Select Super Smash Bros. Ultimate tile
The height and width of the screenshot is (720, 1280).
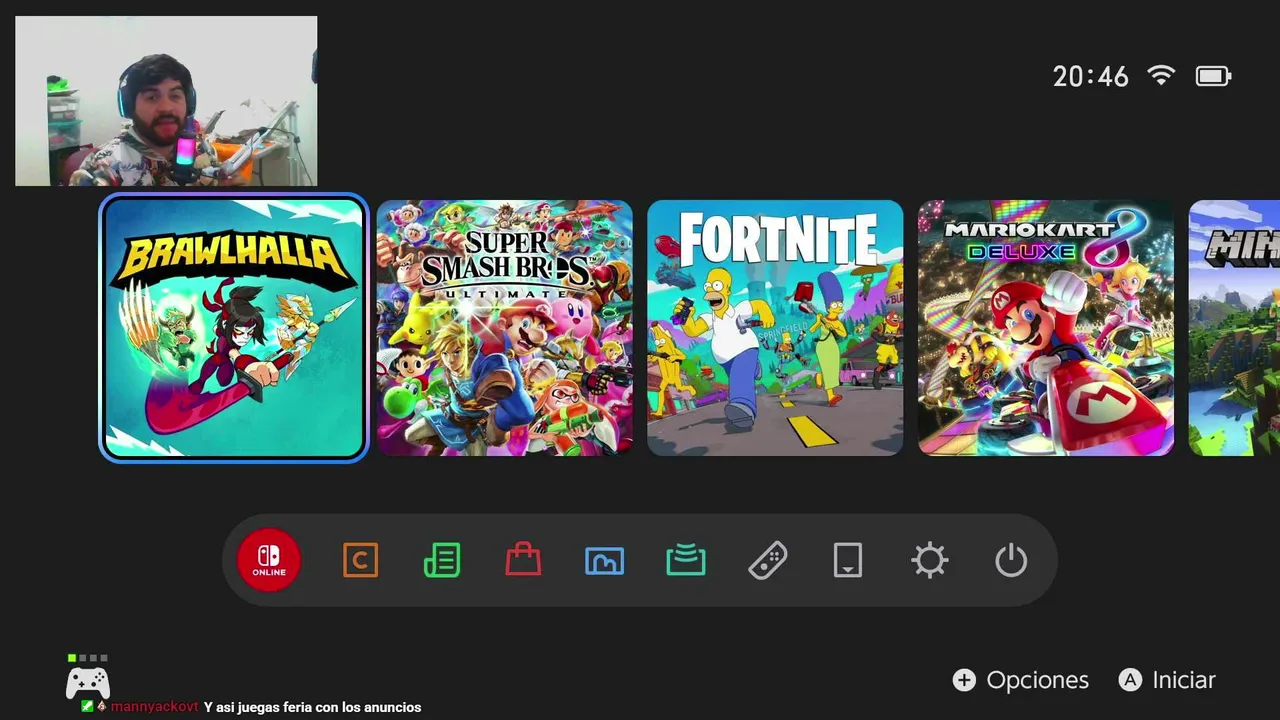point(505,328)
